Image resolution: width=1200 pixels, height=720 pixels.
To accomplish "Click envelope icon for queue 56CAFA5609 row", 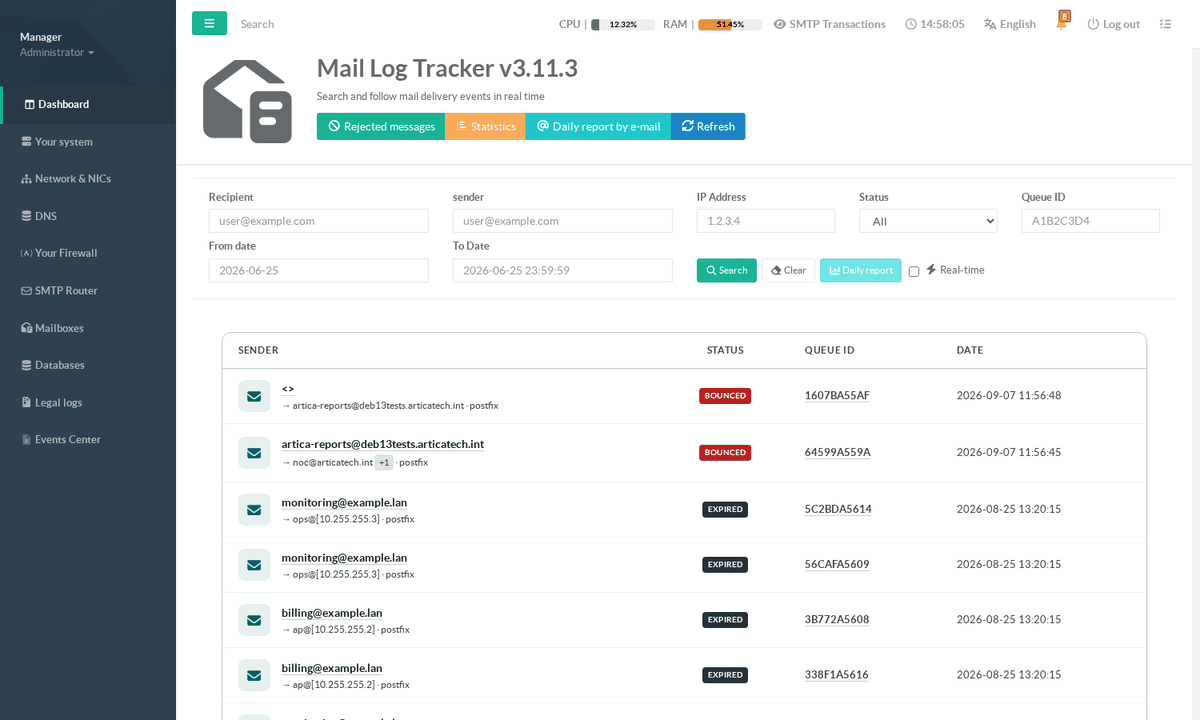I will tap(254, 564).
